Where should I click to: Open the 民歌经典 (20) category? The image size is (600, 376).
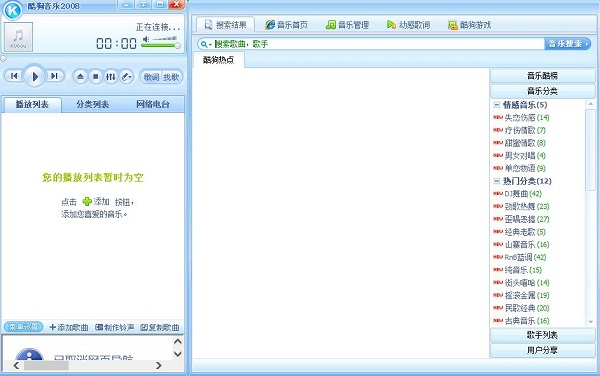click(x=527, y=308)
